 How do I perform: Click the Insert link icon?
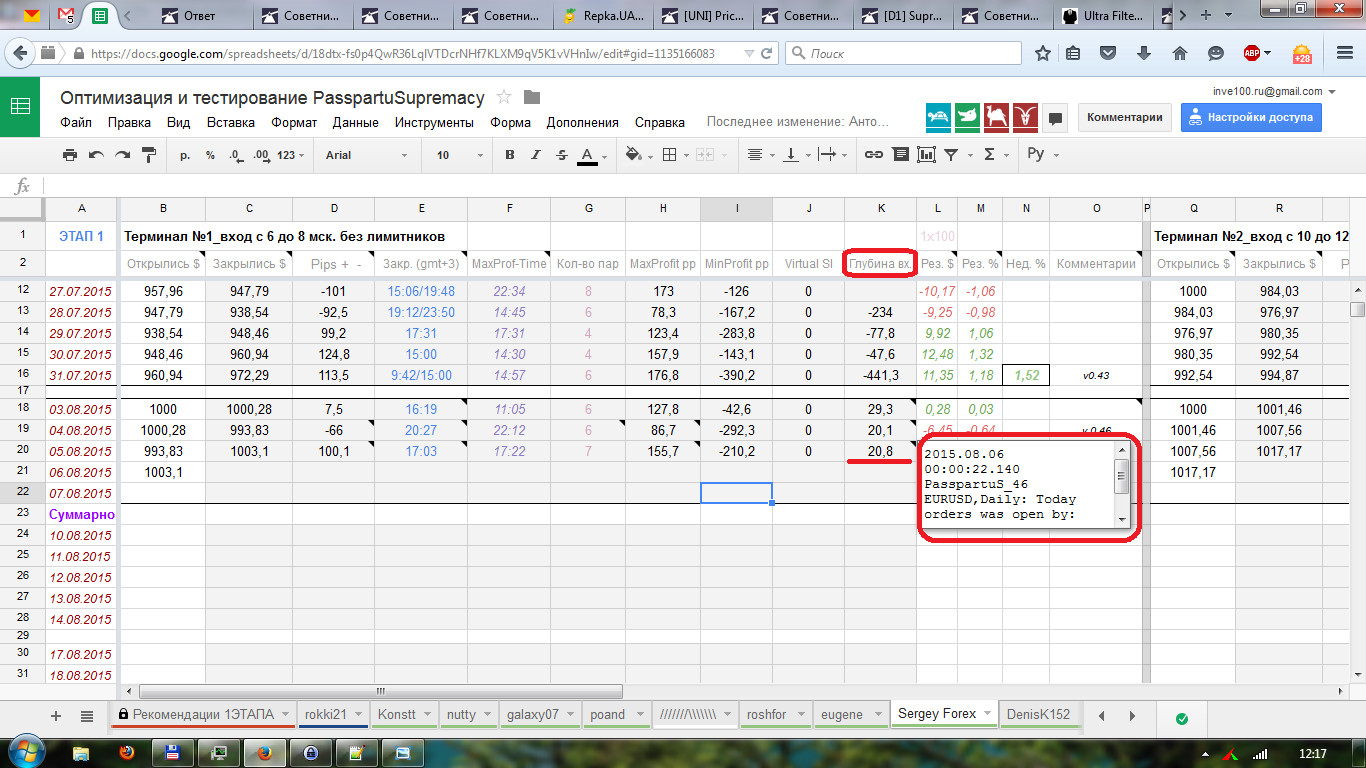[874, 155]
